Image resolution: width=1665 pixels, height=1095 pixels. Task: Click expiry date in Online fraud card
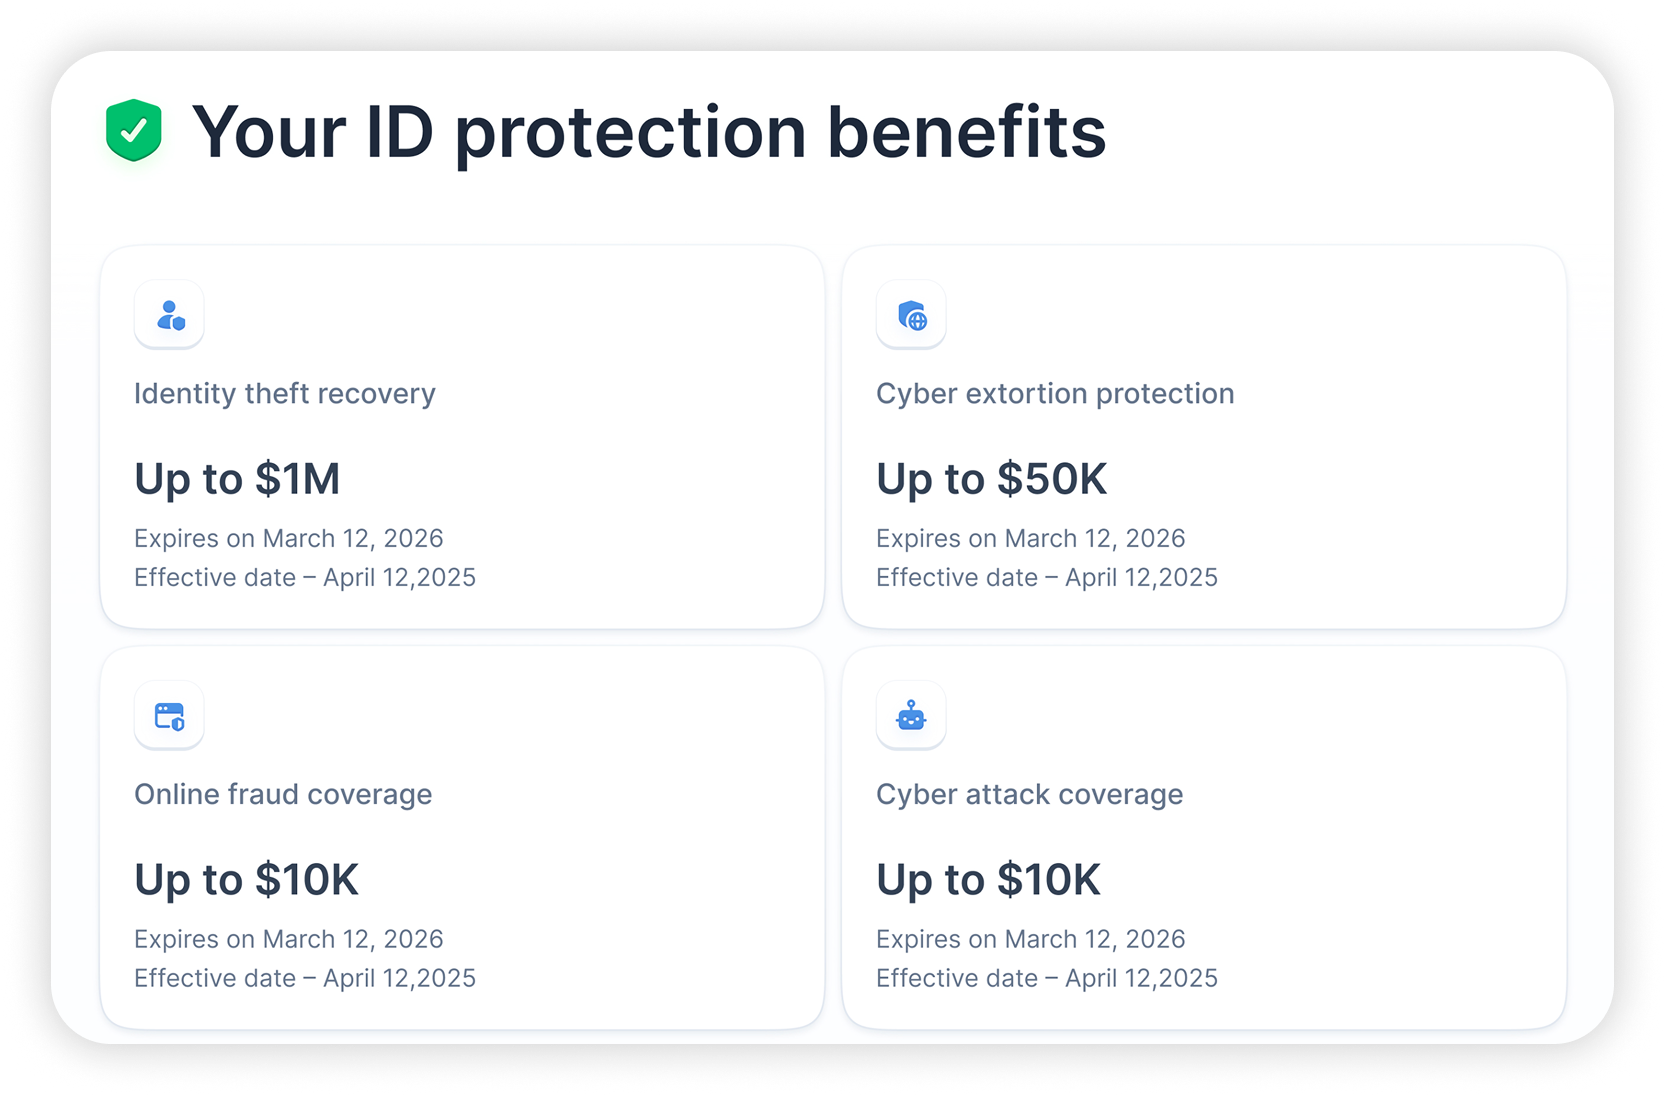288,940
